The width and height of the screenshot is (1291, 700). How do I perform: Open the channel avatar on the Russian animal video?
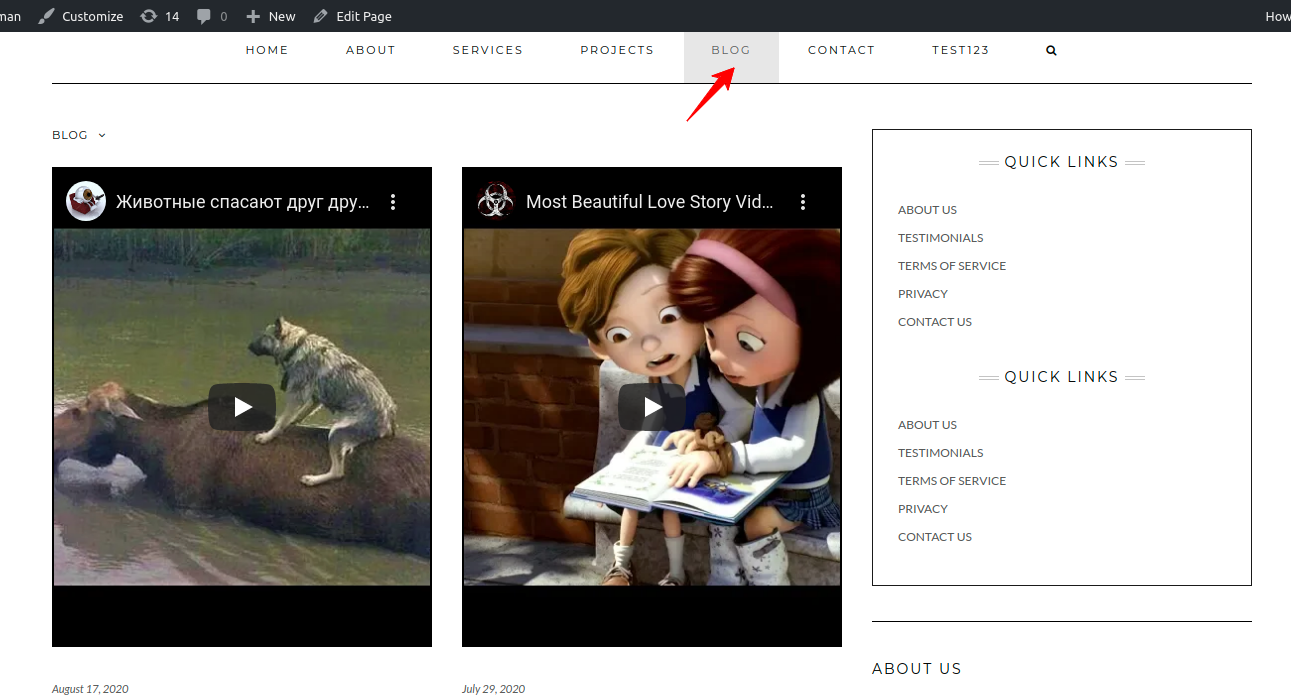click(86, 201)
